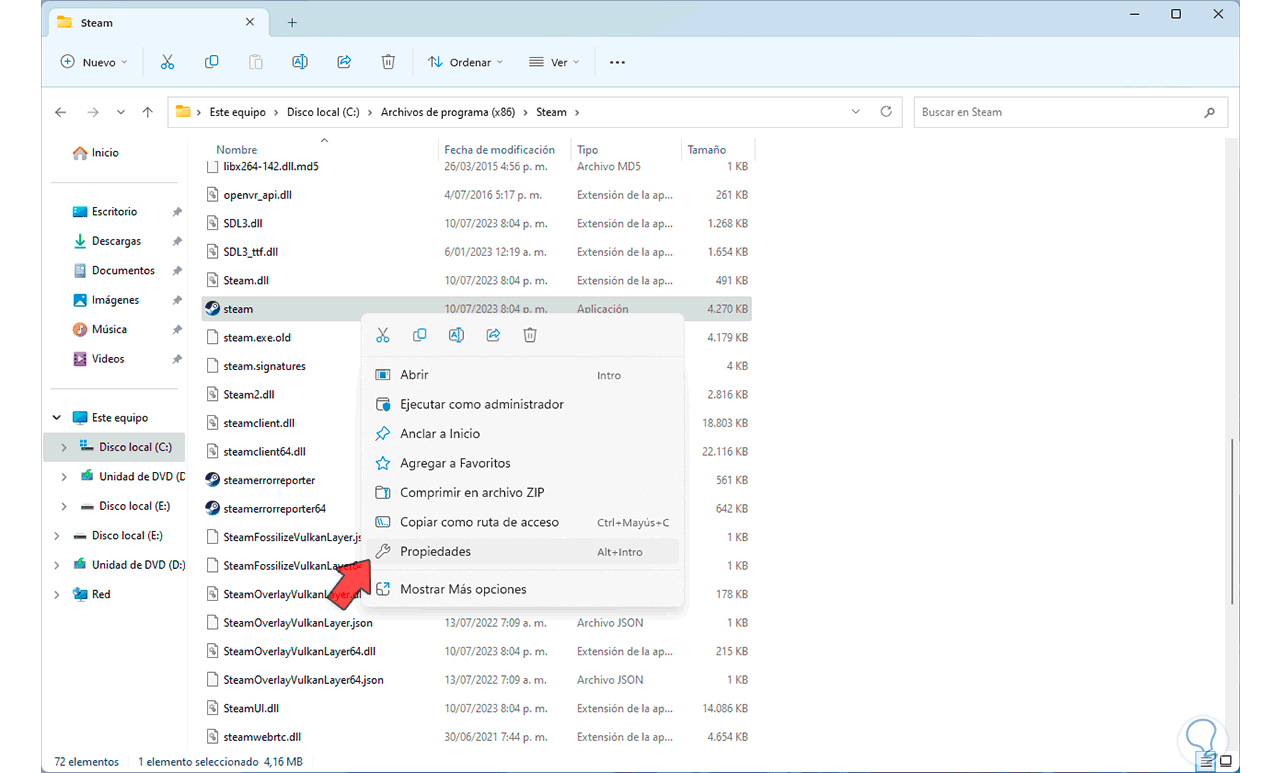Screen dimensions: 1281x773
Task: Open the Ordenar dropdown menu
Action: [465, 62]
